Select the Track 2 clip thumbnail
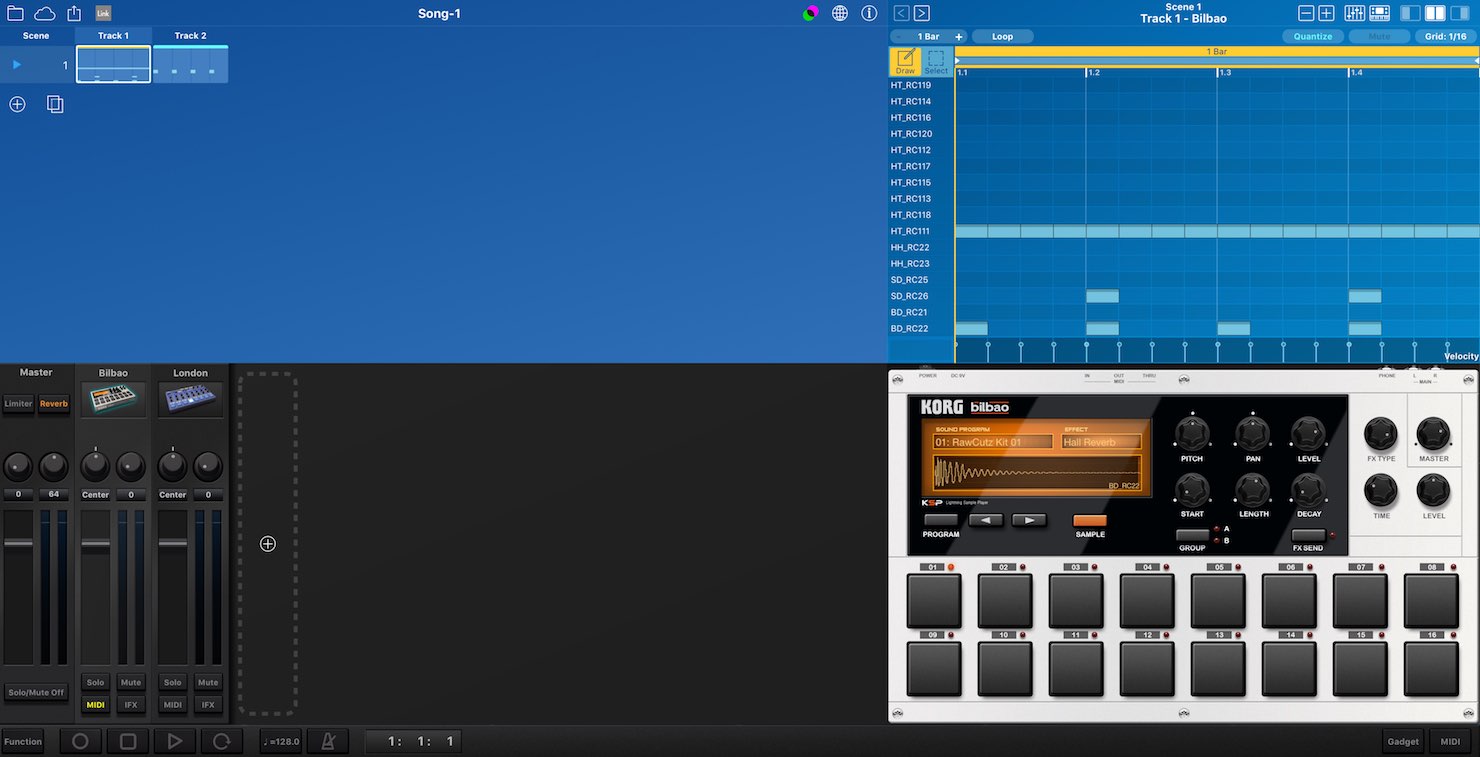Image resolution: width=1480 pixels, height=757 pixels. 190,65
